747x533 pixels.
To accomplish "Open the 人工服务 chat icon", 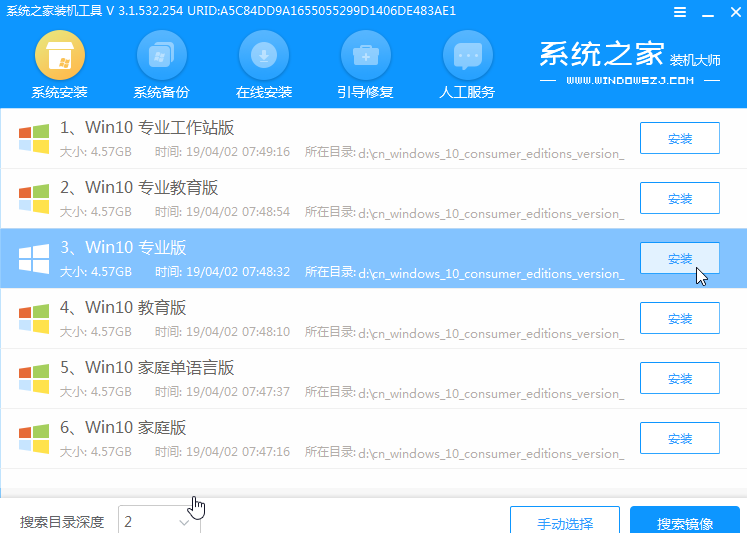I will click(468, 55).
